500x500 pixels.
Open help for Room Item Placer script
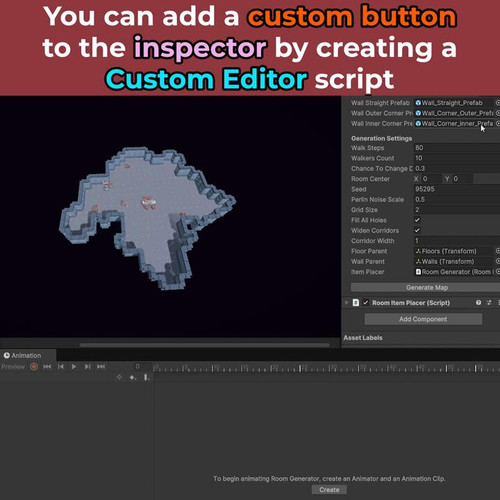point(478,303)
